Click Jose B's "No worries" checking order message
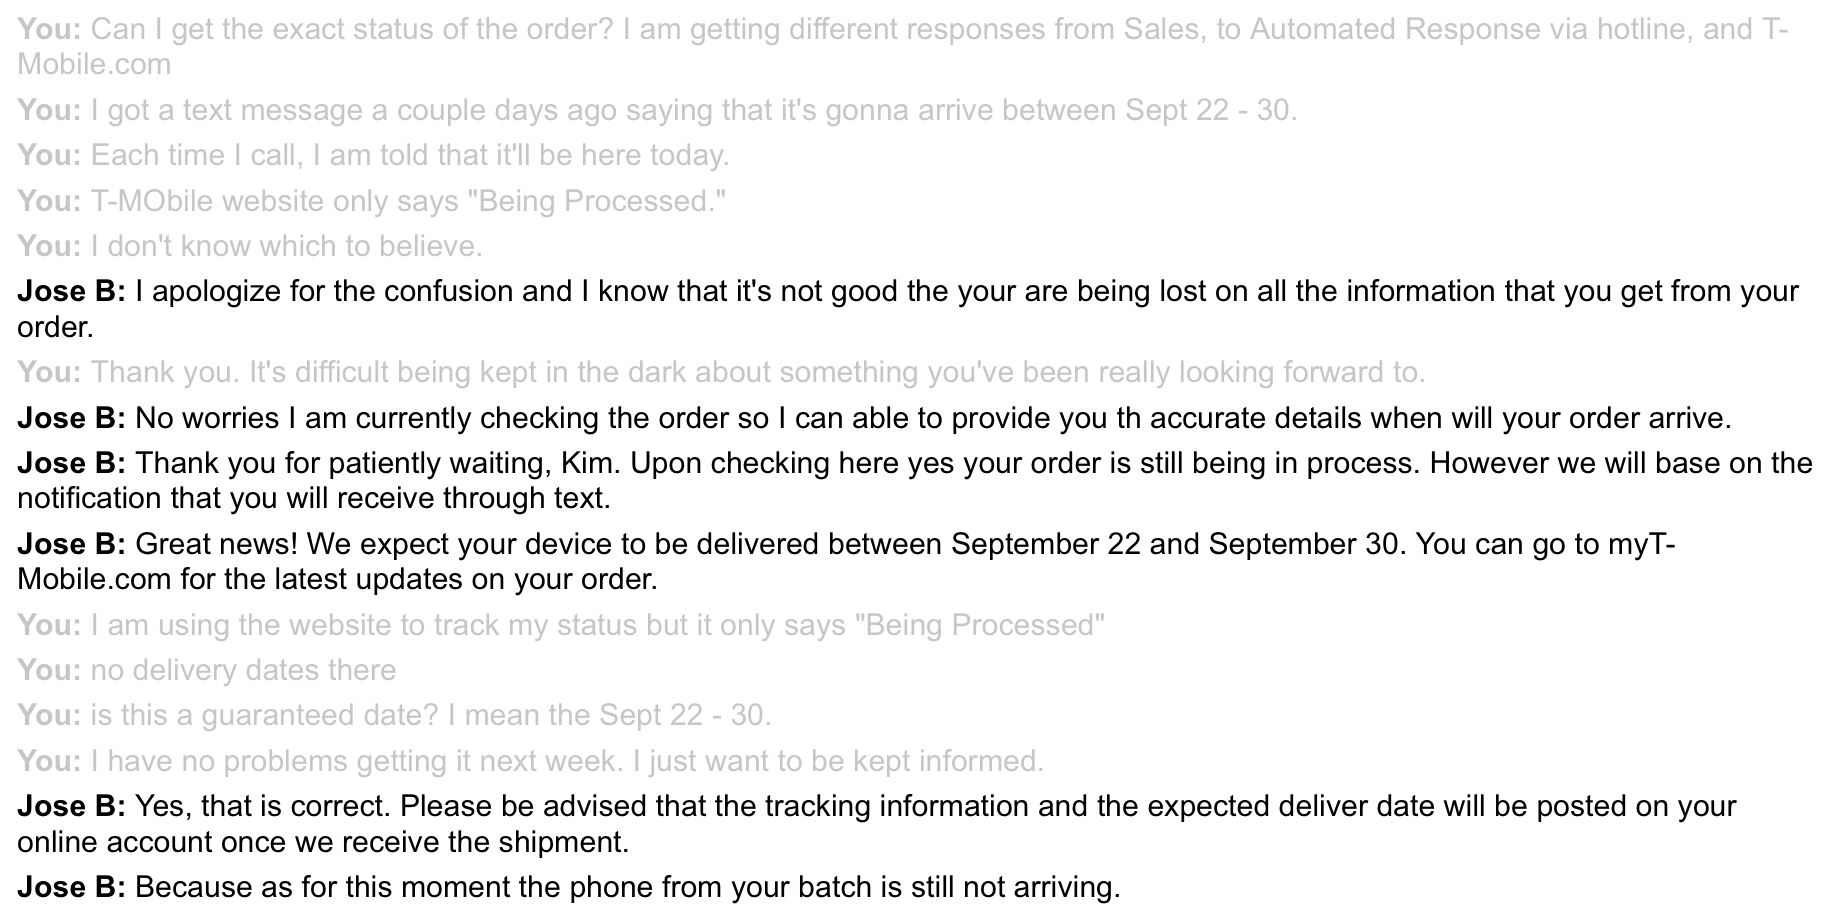 click(x=874, y=418)
